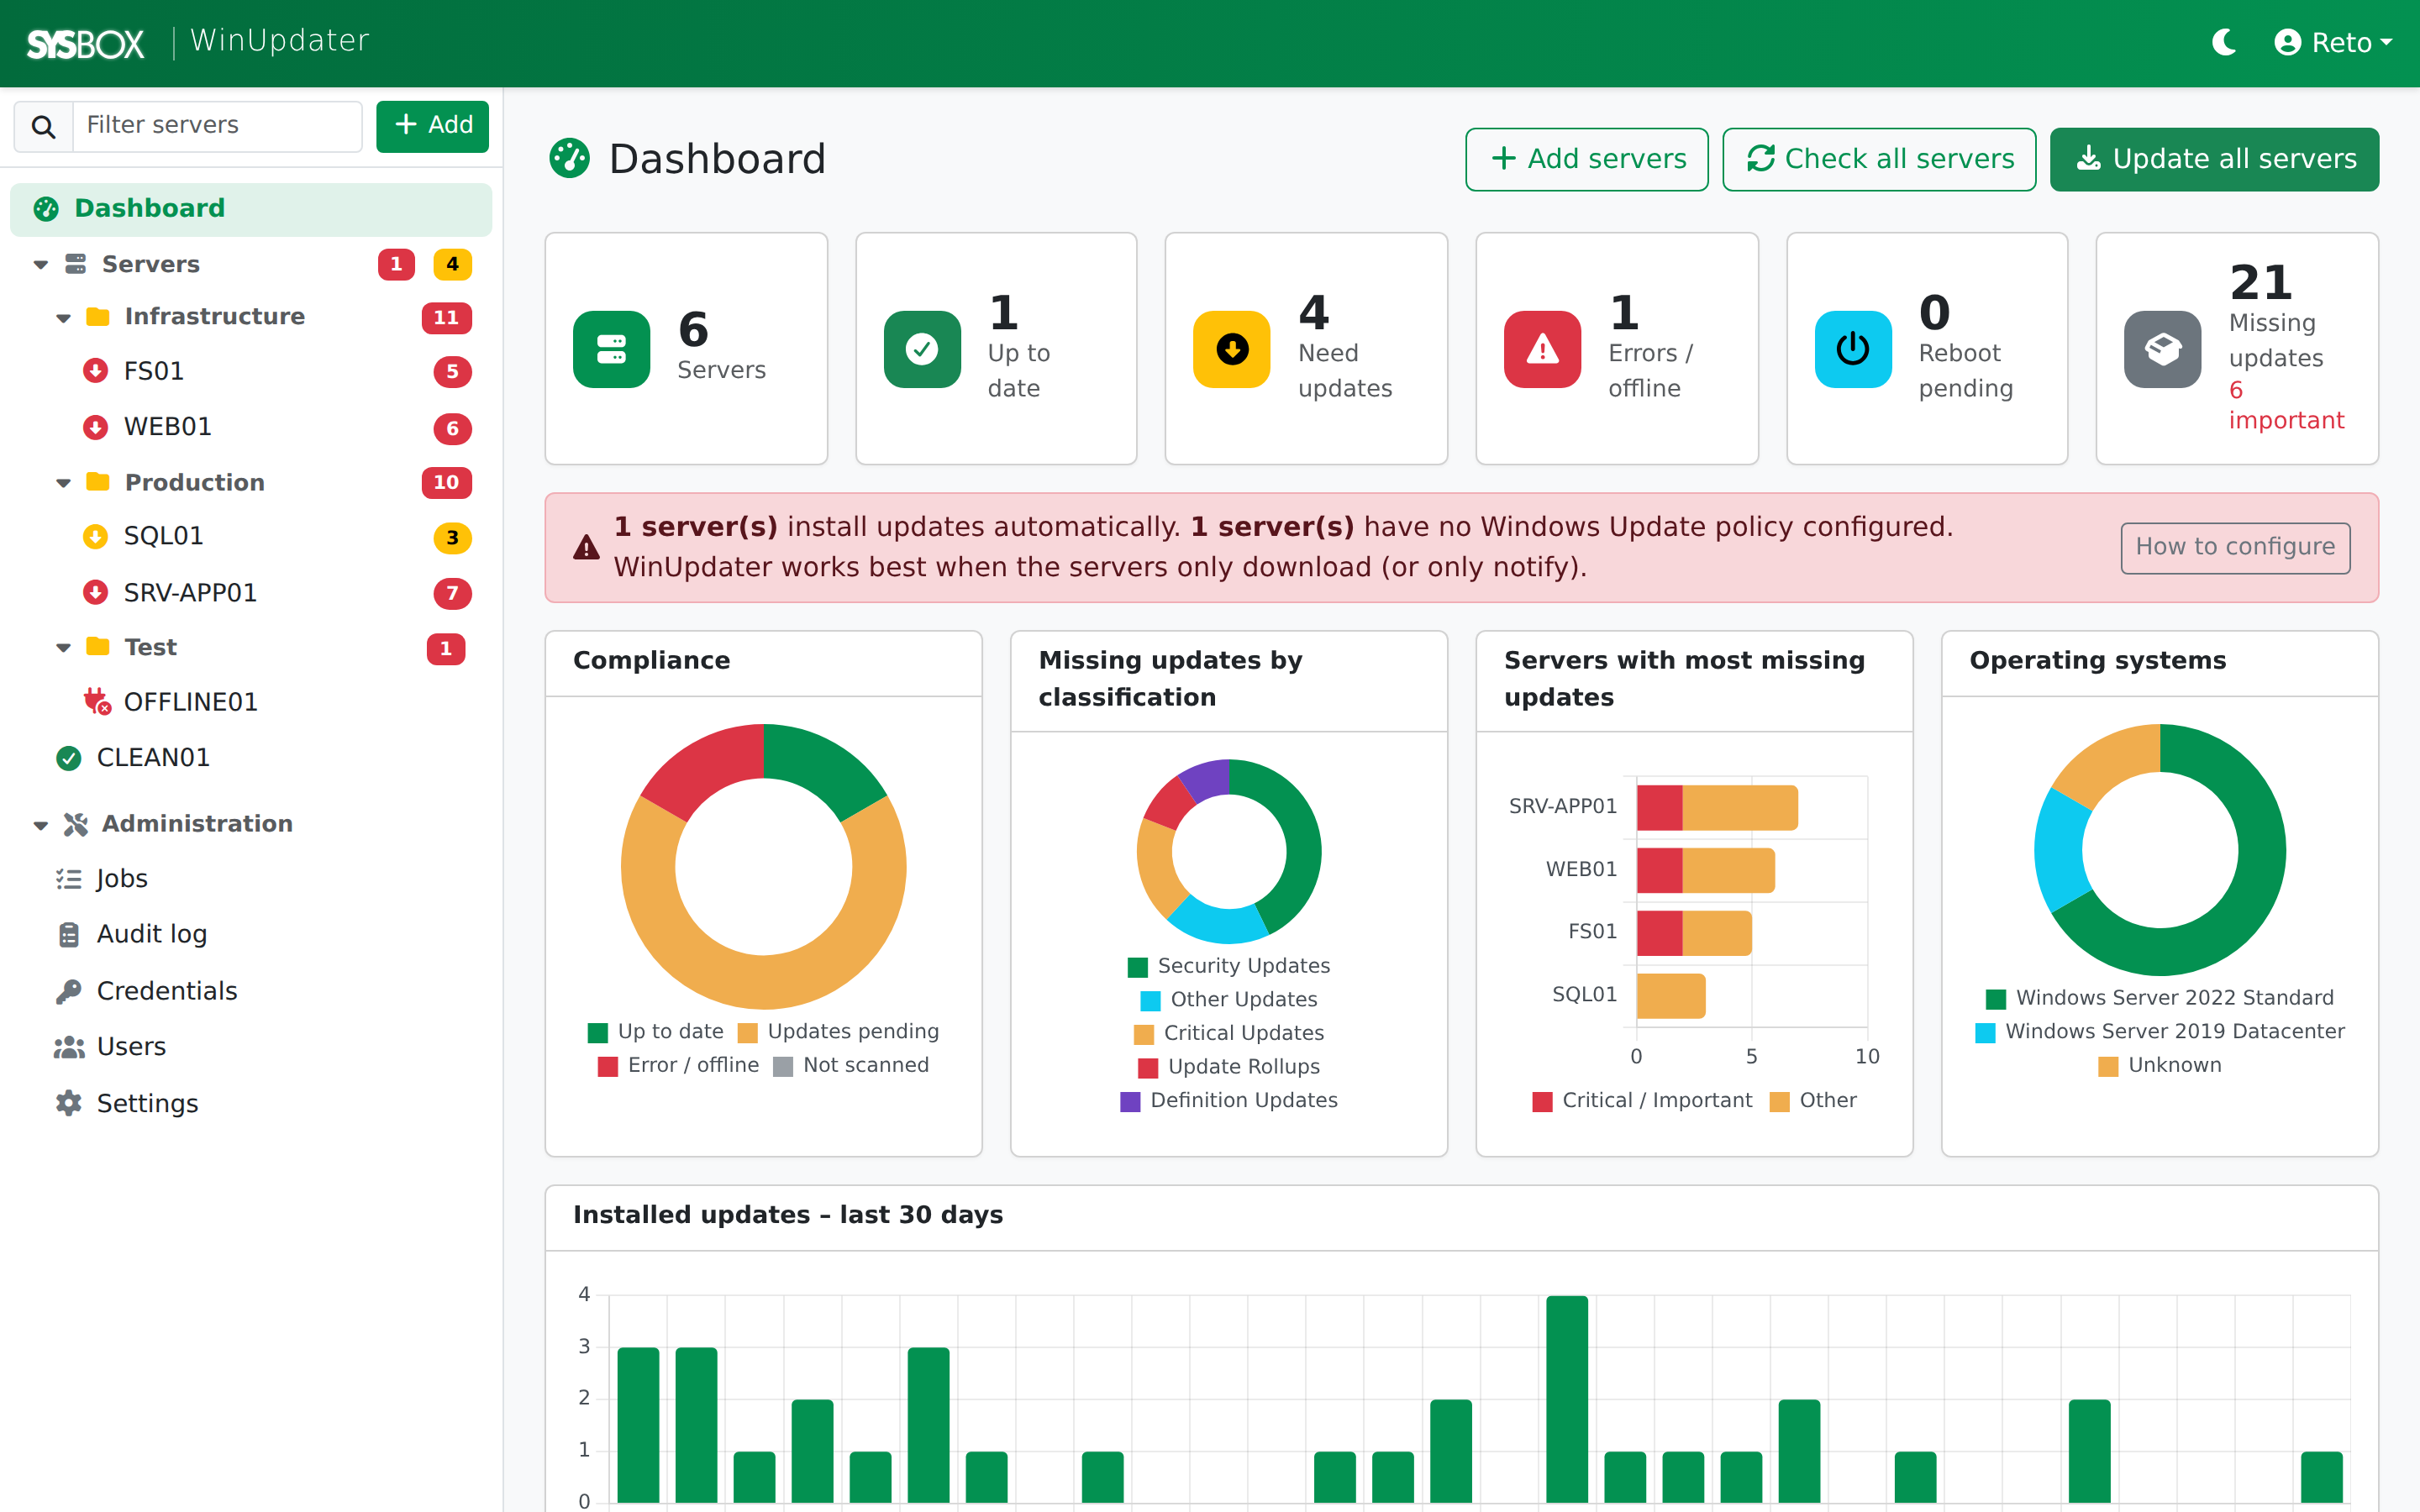The height and width of the screenshot is (1512, 2420).
Task: Toggle Security Updates legend swatch
Action: 1138,967
